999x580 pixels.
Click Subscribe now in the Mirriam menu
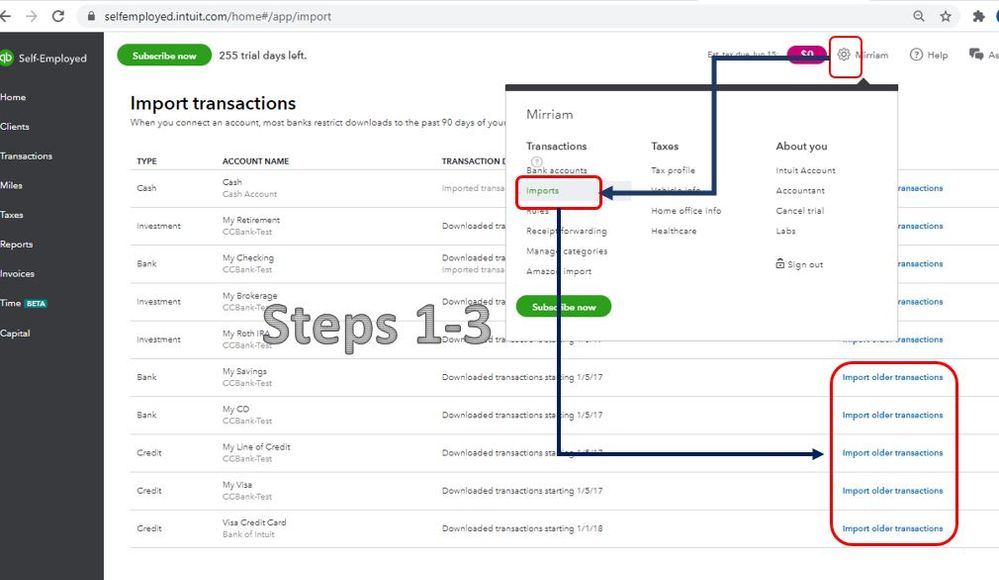564,307
